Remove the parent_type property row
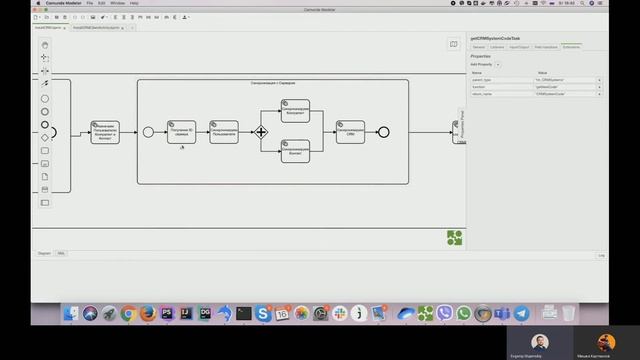Screen dimensions: 640x360 [x=599, y=80]
